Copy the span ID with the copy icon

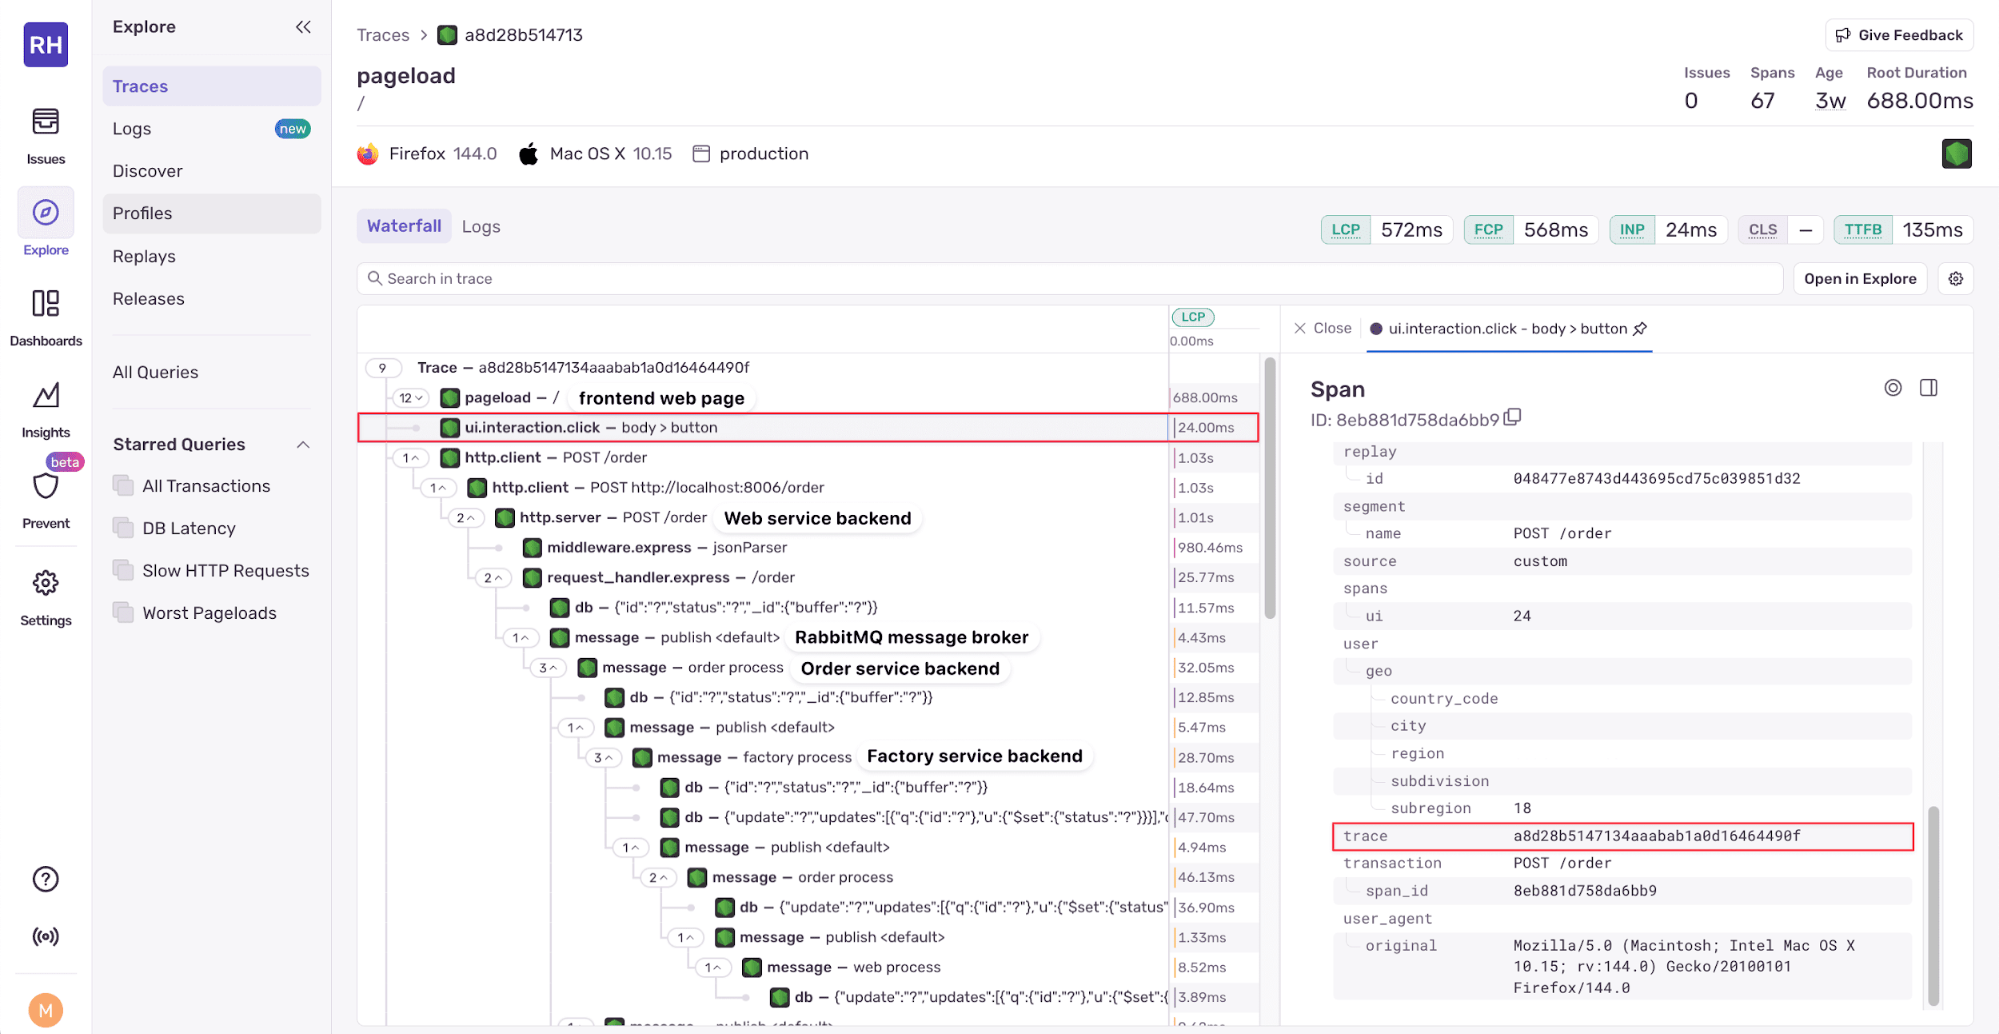coord(1513,417)
